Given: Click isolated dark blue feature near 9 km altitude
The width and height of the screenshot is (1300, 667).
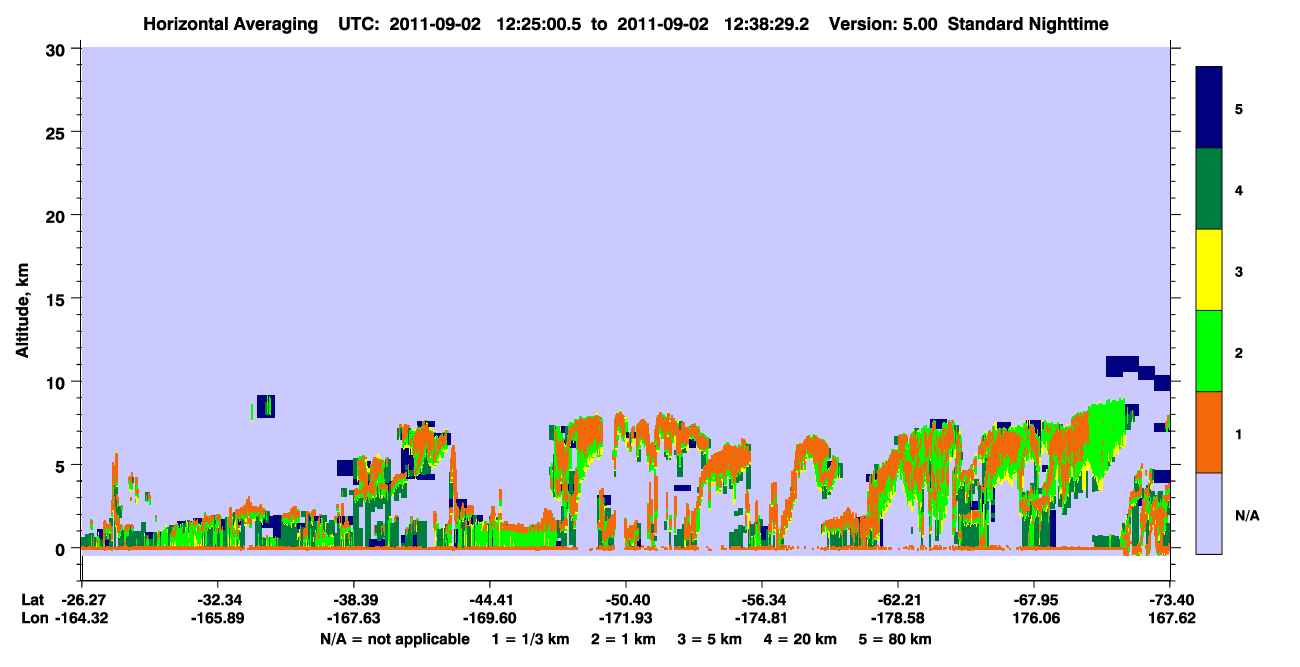Looking at the screenshot, I should pos(265,406).
